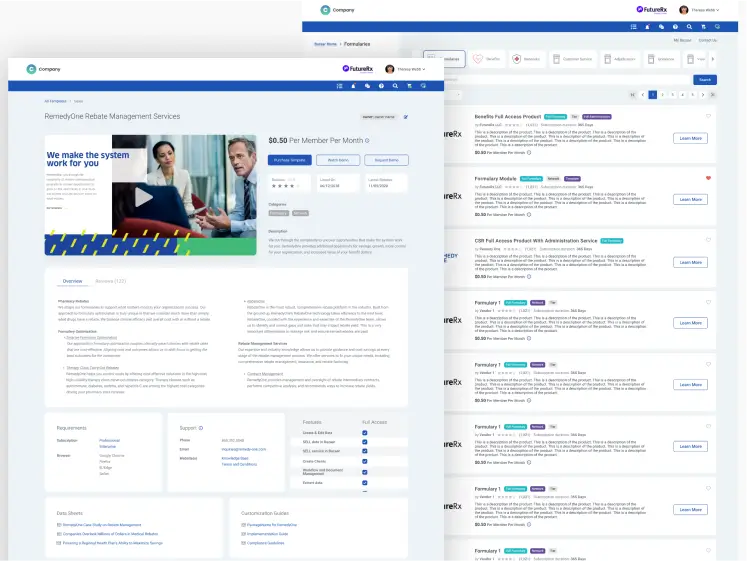Screen dimensions: 747x561
Task: Open help icon in the back window toolbar
Action: (x=675, y=27)
